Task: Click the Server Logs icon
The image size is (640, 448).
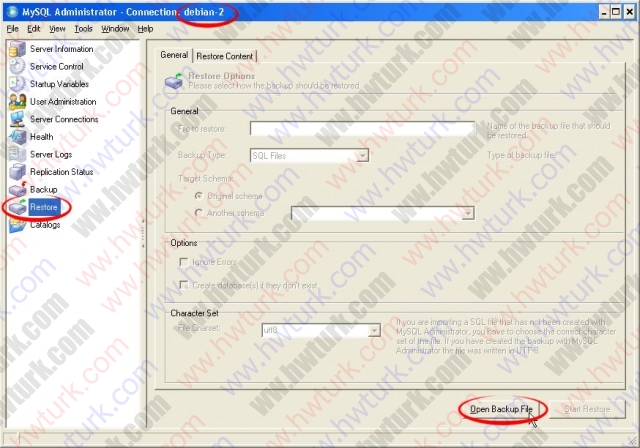Action: (x=17, y=154)
